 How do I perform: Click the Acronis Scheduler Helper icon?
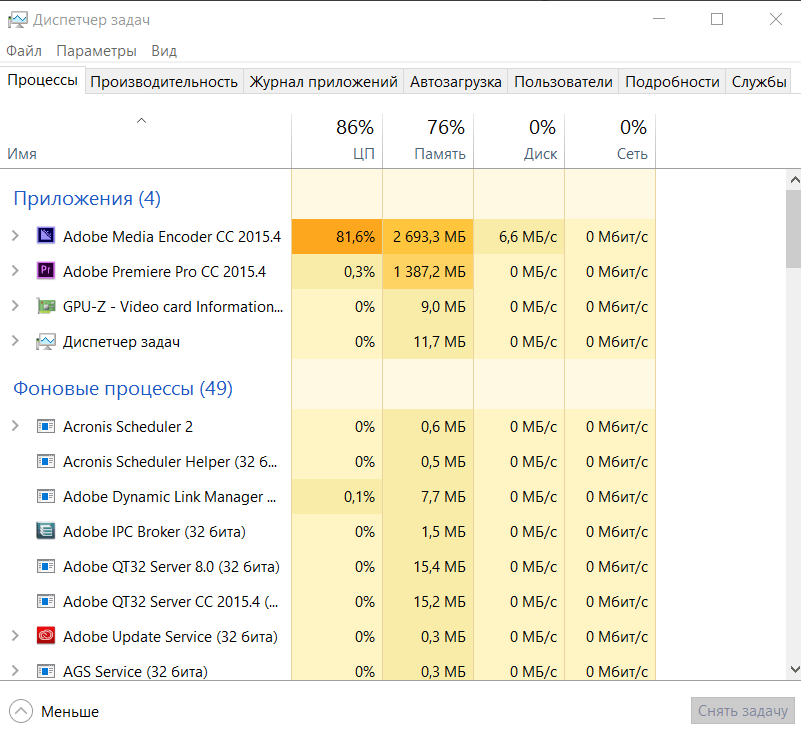click(46, 461)
